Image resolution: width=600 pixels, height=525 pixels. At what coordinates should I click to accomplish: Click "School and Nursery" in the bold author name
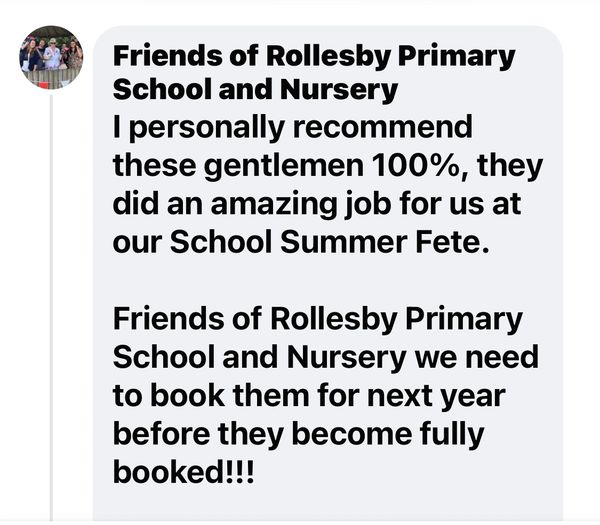coord(255,90)
